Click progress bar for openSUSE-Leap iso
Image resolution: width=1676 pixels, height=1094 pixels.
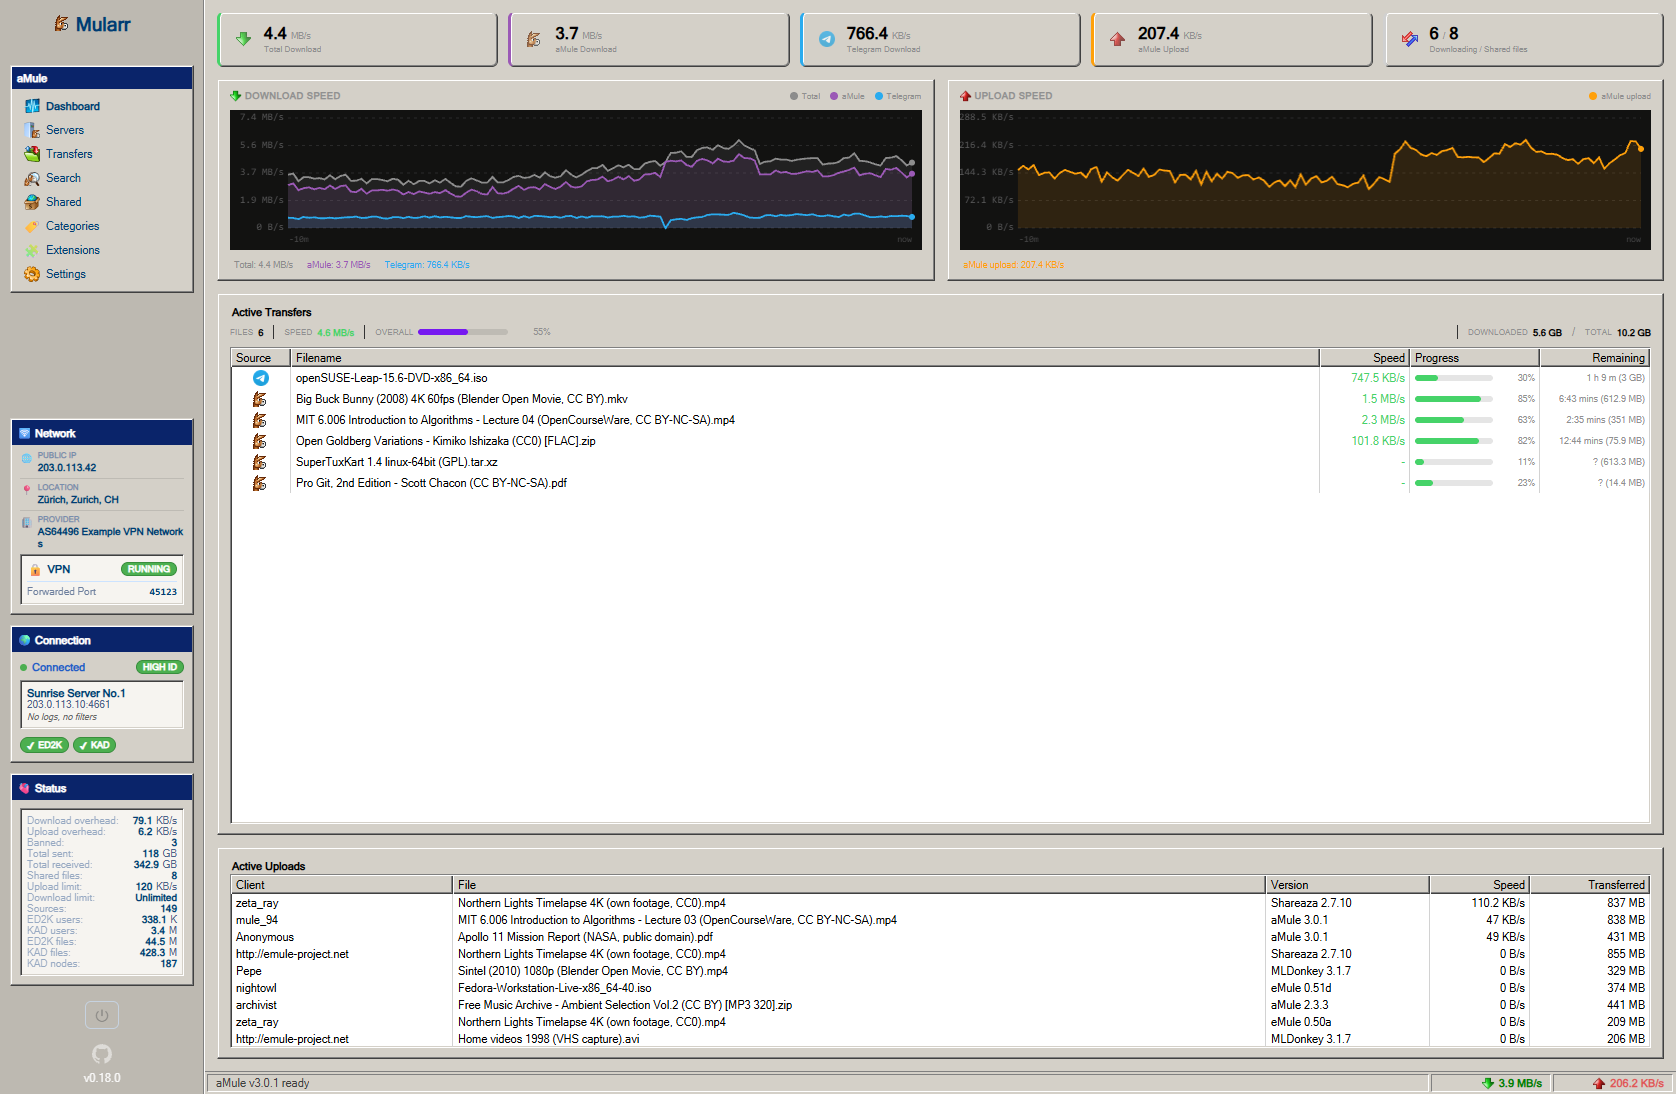tap(1454, 378)
